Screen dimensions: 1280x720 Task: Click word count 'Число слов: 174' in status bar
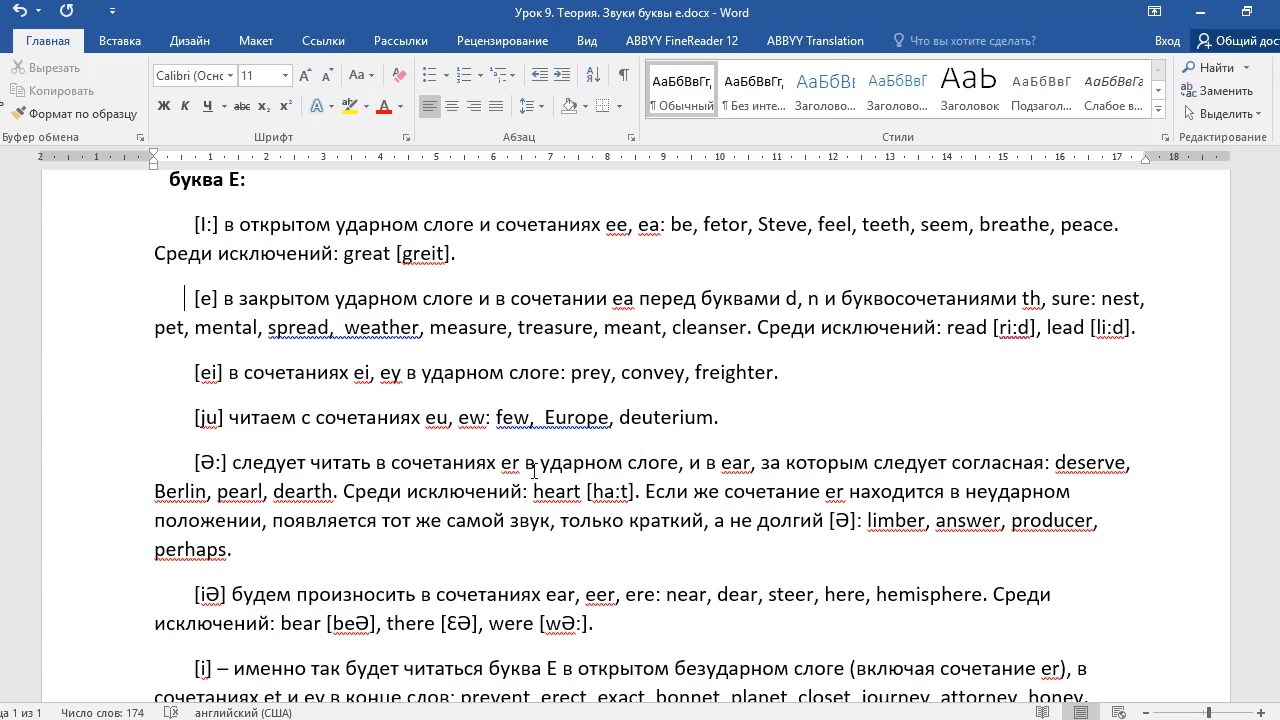[102, 713]
